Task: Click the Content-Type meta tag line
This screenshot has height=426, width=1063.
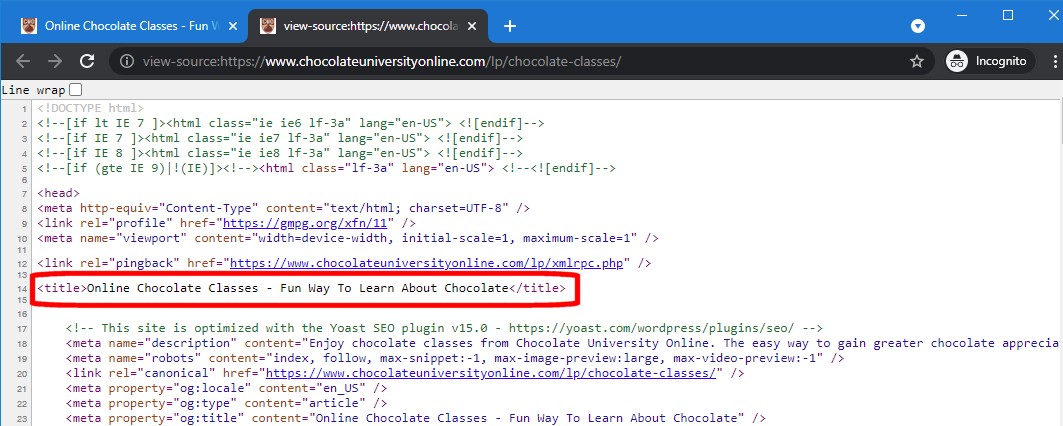Action: pyautogui.click(x=283, y=208)
